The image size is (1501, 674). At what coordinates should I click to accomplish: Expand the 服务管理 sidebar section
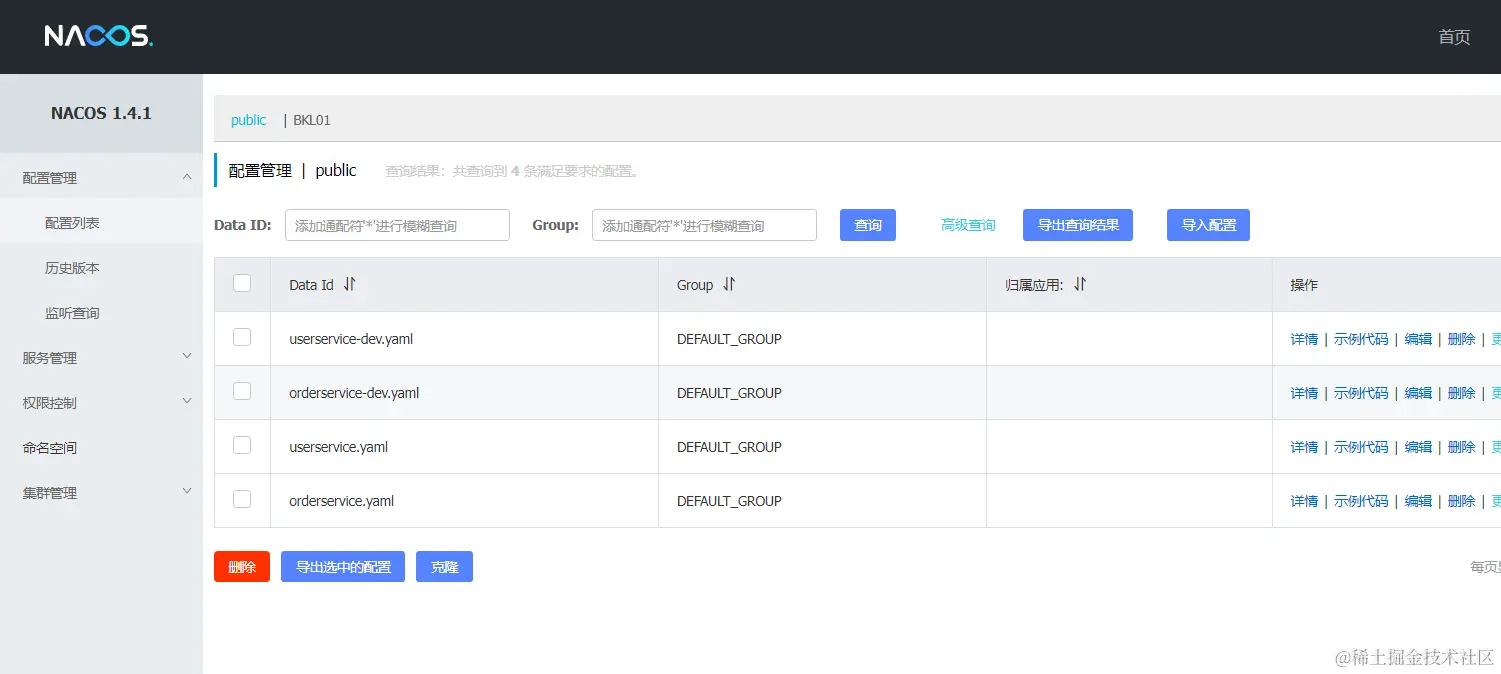point(101,357)
